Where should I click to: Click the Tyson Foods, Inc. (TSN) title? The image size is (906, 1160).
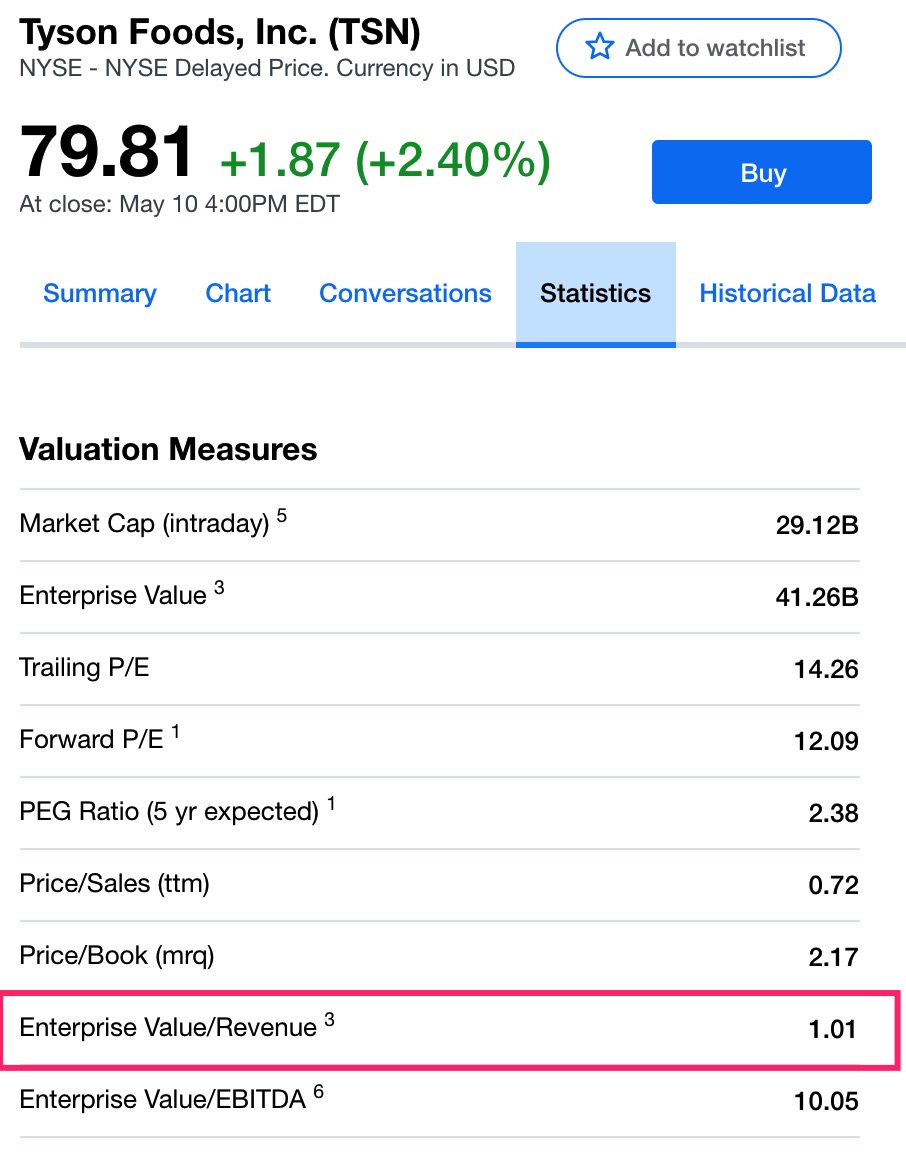coord(220,33)
